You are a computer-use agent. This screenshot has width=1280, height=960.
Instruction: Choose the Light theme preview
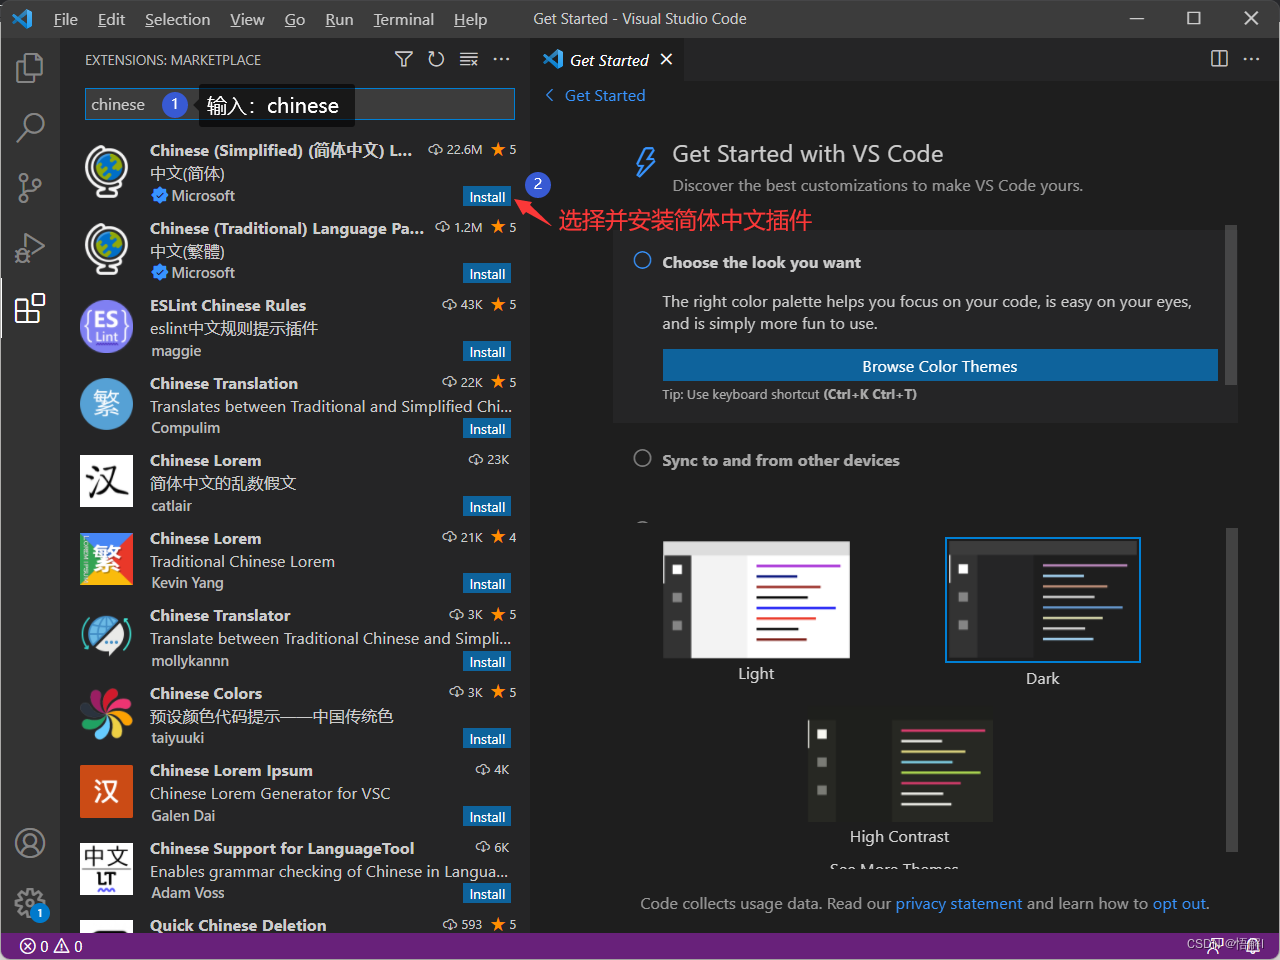click(x=756, y=600)
